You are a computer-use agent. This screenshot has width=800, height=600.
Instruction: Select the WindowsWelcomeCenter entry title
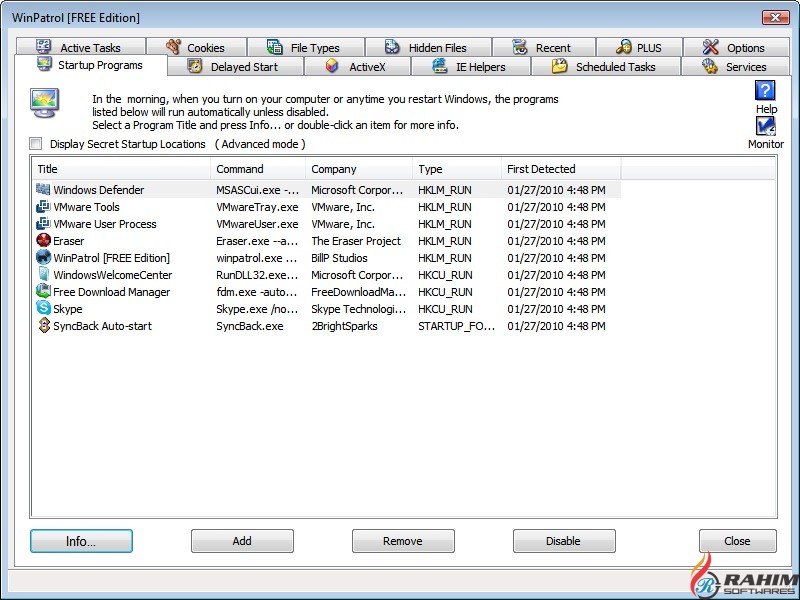[113, 274]
